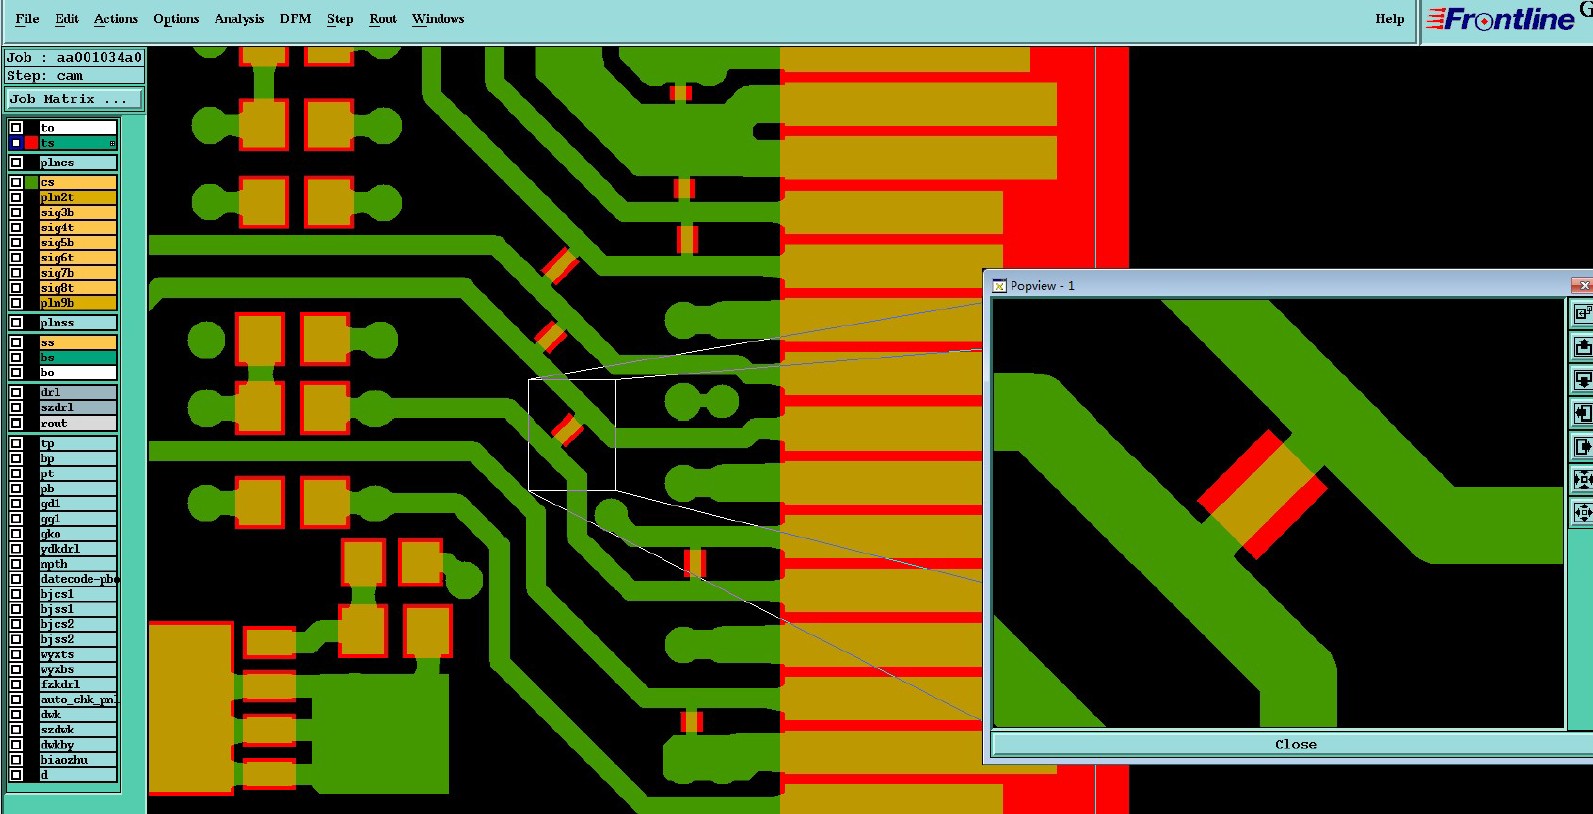This screenshot has width=1593, height=814.
Task: Pan the Popview down
Action: pos(1583,380)
